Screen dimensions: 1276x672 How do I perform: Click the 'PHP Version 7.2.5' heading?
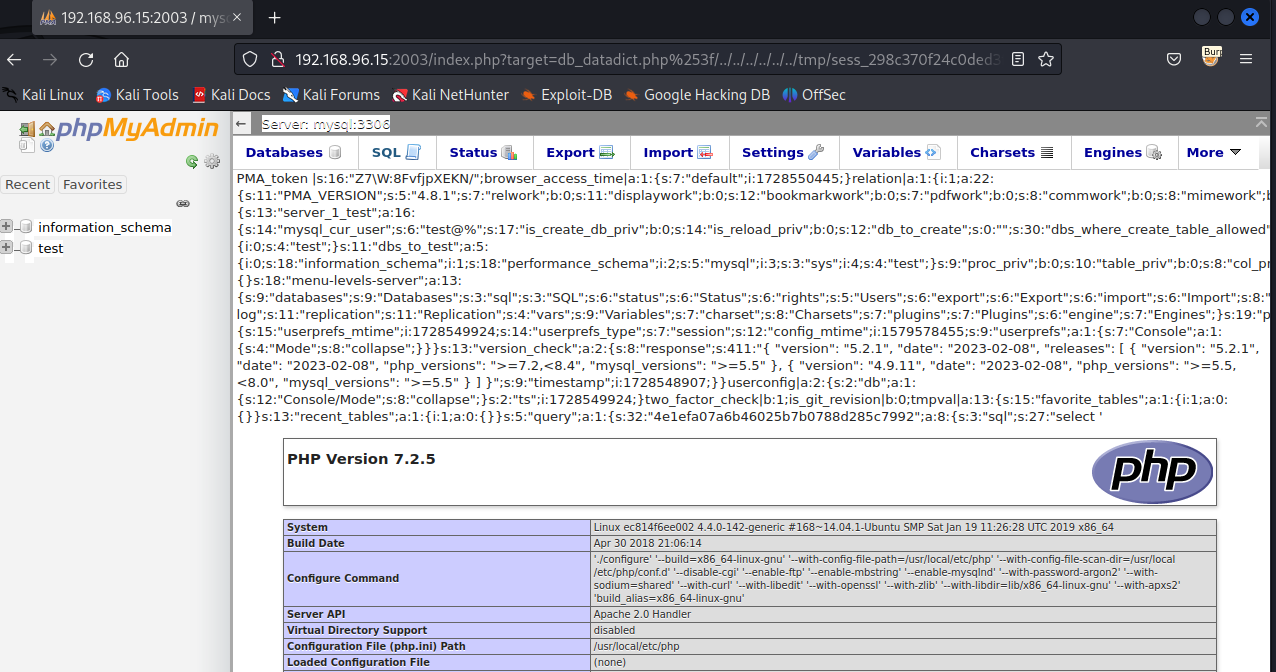361,459
